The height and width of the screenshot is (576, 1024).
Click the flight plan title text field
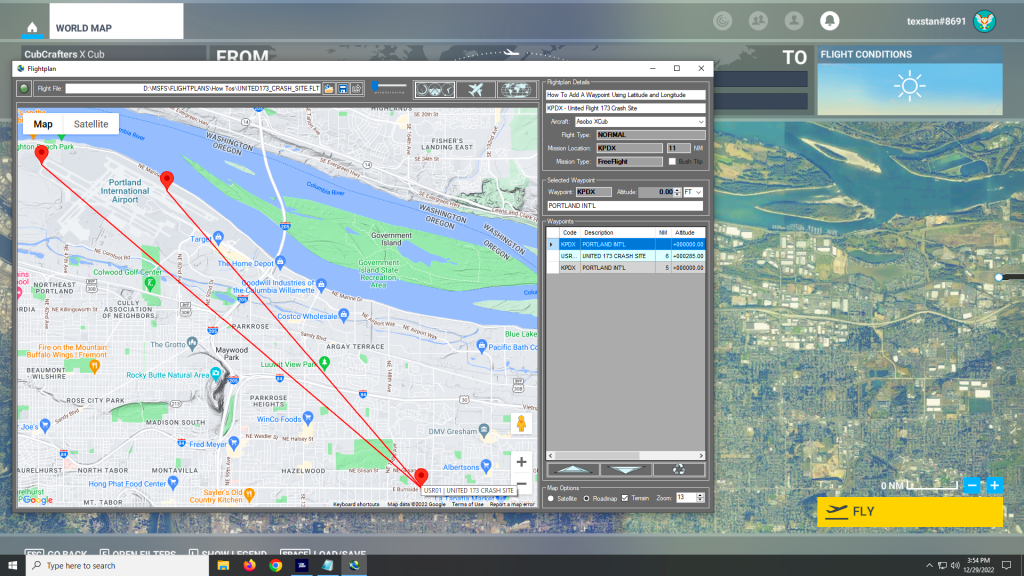626,95
